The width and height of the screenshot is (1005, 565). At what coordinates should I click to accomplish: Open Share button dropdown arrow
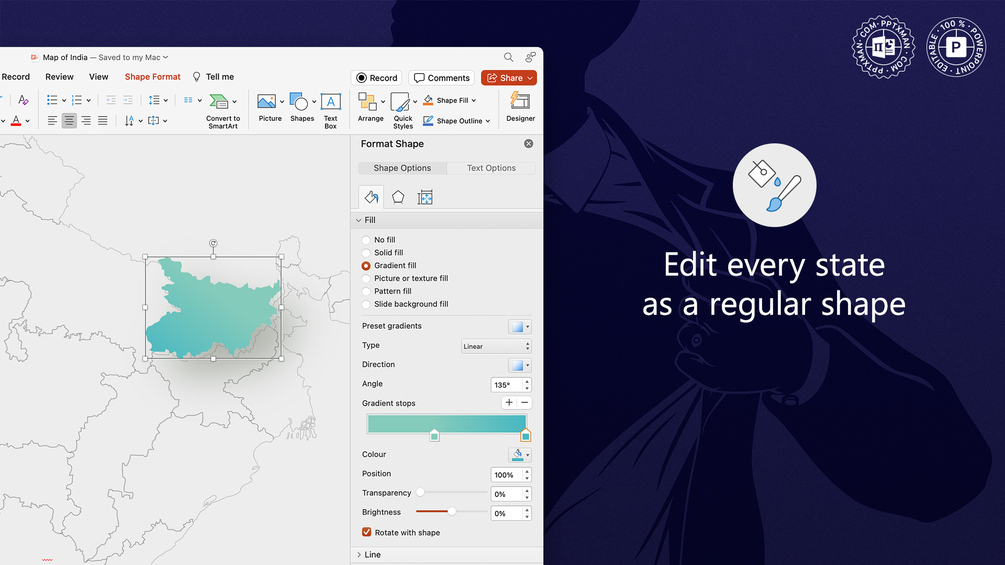[530, 78]
